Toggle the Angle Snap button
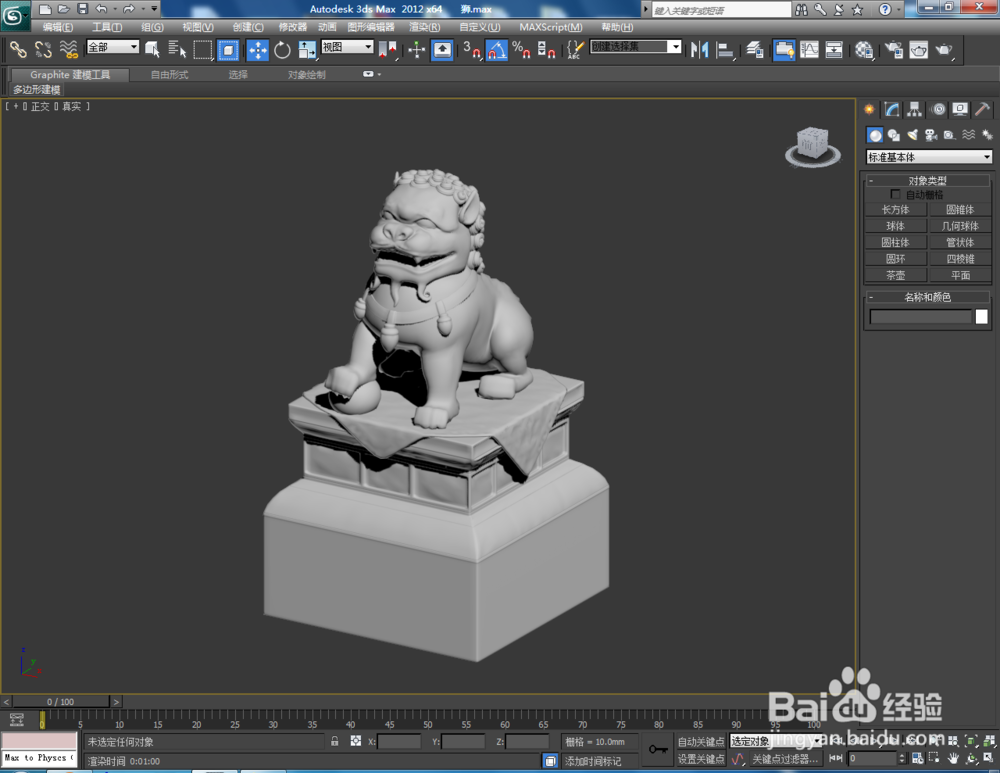 497,49
